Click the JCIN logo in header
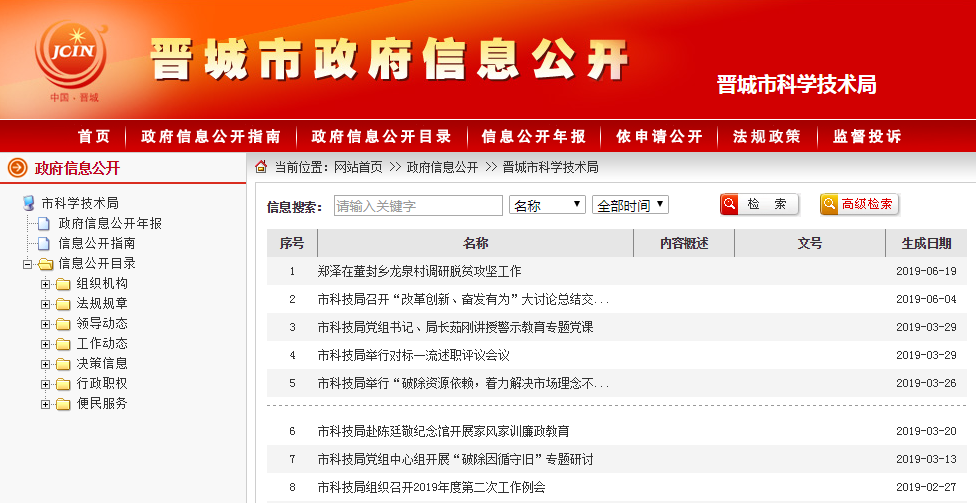Image resolution: width=976 pixels, height=503 pixels. (69, 56)
